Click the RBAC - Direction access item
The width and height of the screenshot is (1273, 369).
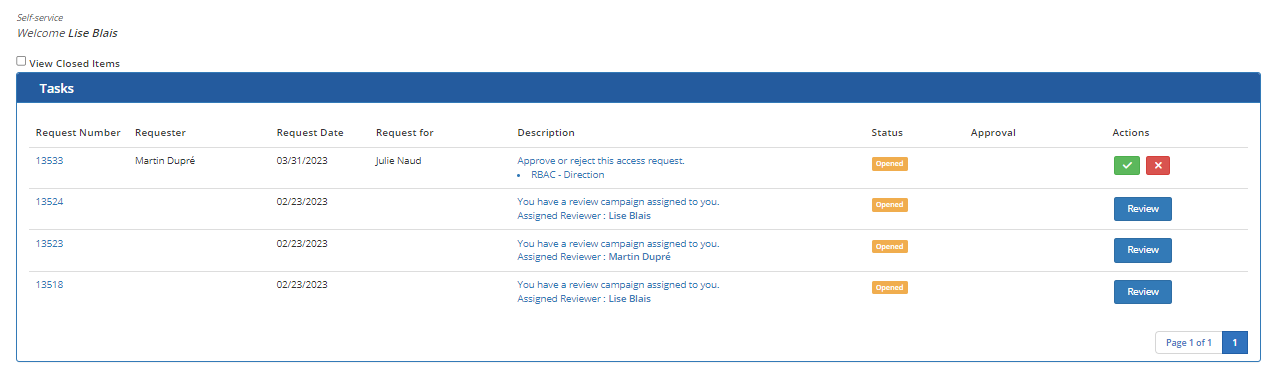point(567,174)
